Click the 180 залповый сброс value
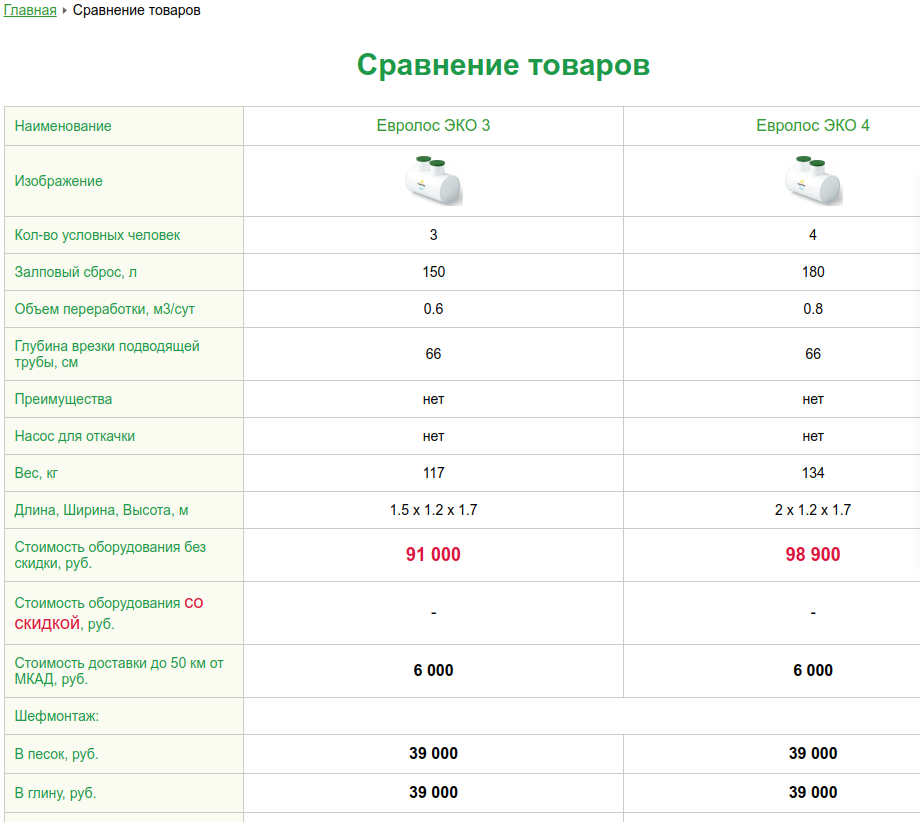The height and width of the screenshot is (822, 920). (x=813, y=272)
